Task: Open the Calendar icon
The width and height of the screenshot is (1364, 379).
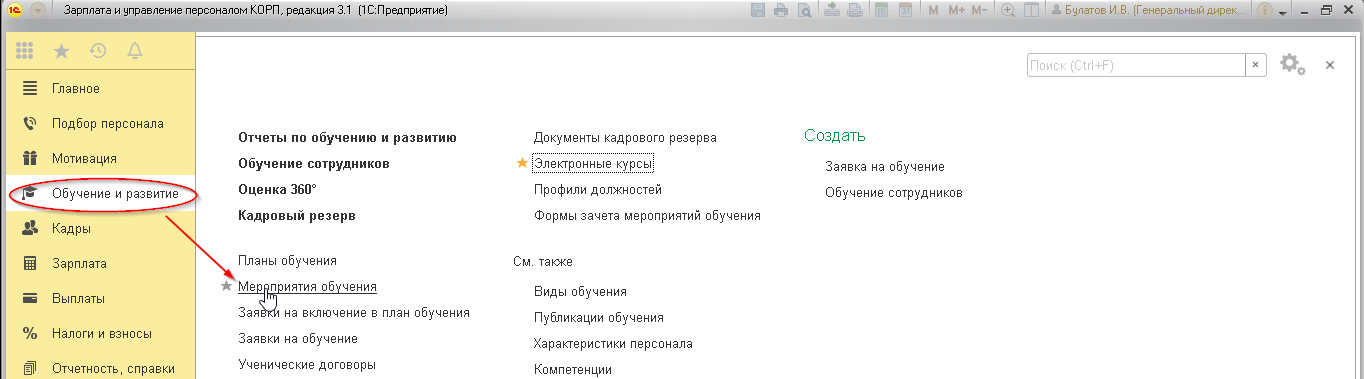Action: (x=904, y=10)
